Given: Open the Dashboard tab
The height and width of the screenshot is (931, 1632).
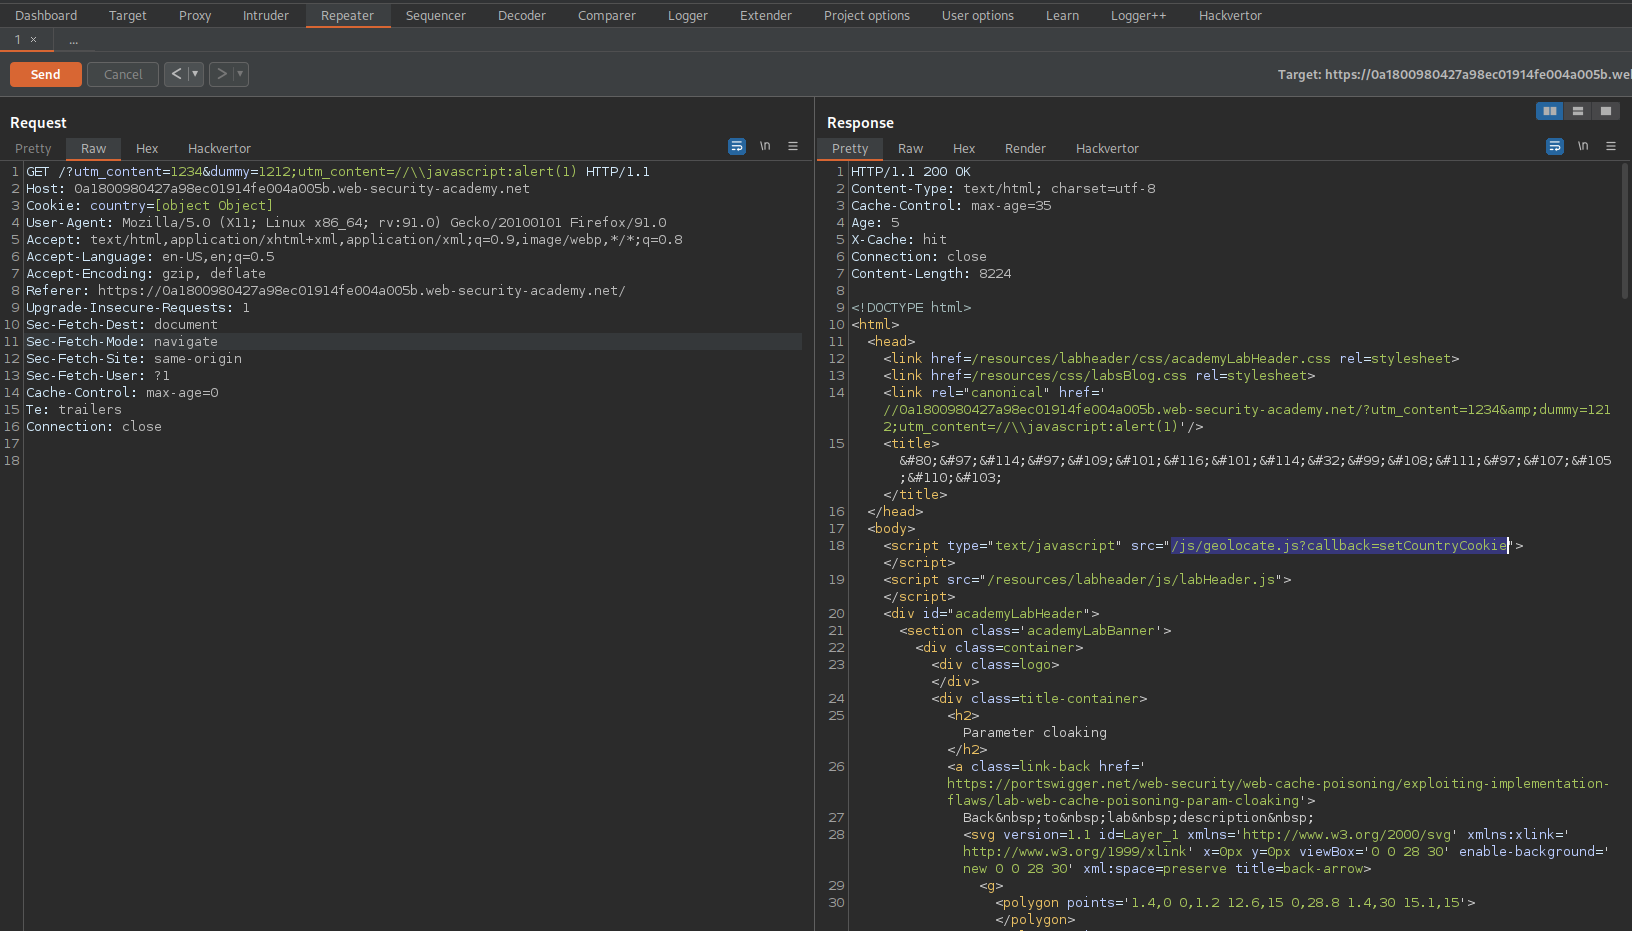Looking at the screenshot, I should pyautogui.click(x=46, y=15).
